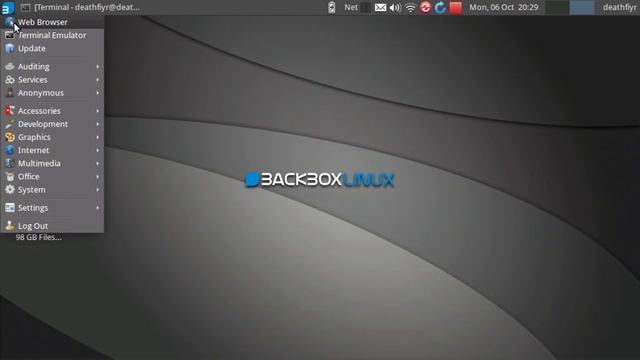The height and width of the screenshot is (360, 640).
Task: Switch to the Terminal window in the panel
Action: (x=81, y=7)
